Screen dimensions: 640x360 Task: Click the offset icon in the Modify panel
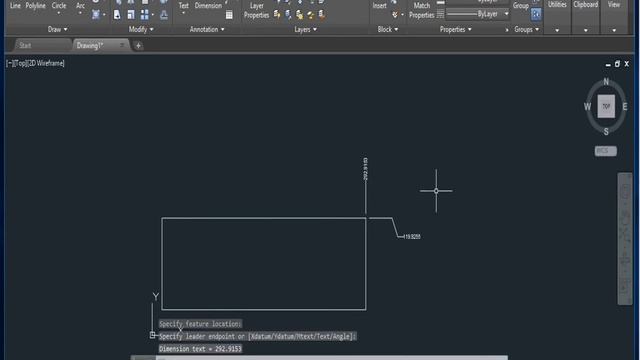[x=164, y=15]
